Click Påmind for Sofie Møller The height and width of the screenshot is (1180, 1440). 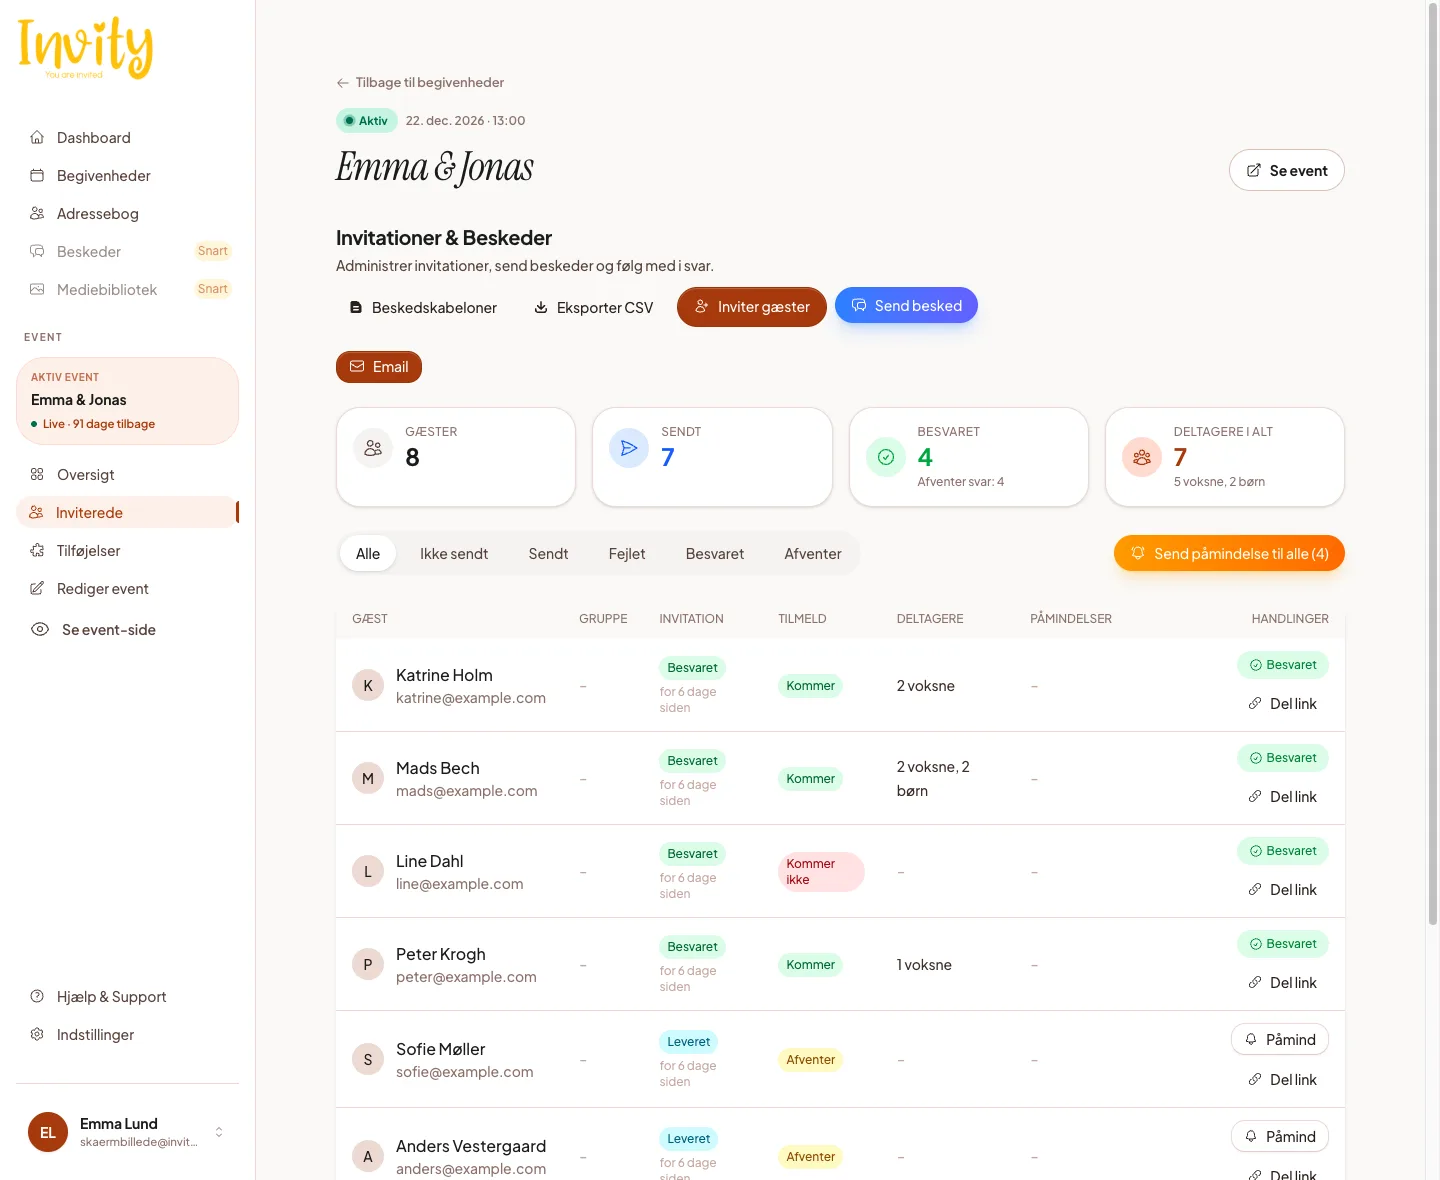tap(1280, 1040)
